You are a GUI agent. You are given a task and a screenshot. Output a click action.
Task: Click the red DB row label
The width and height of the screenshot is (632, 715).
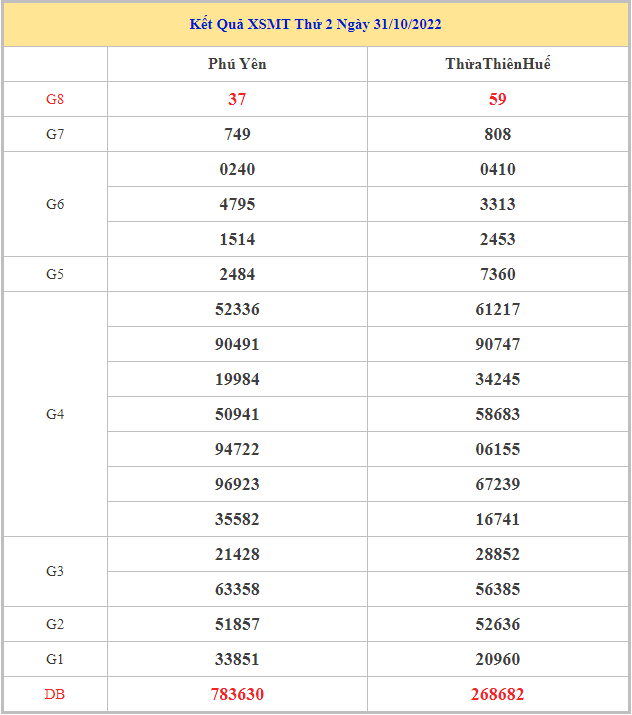(55, 694)
